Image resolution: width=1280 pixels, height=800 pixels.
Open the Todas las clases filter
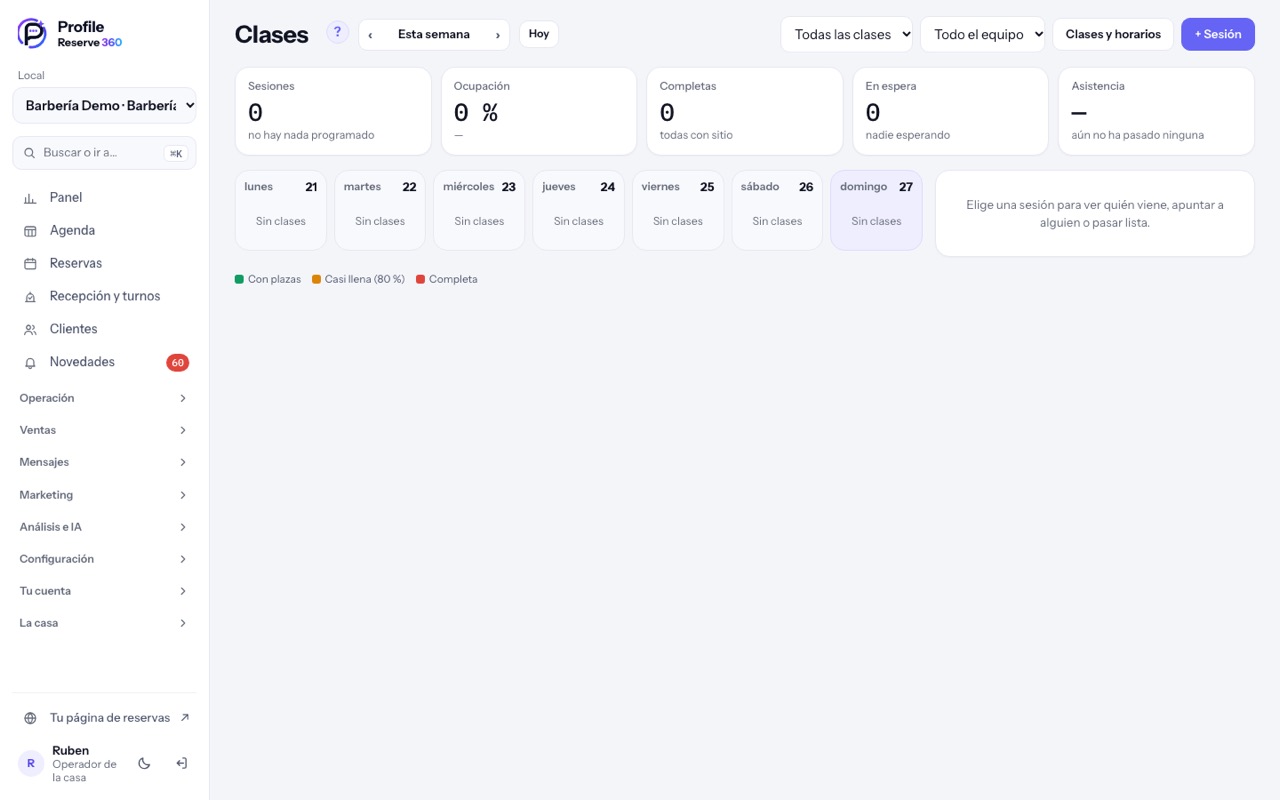[846, 34]
